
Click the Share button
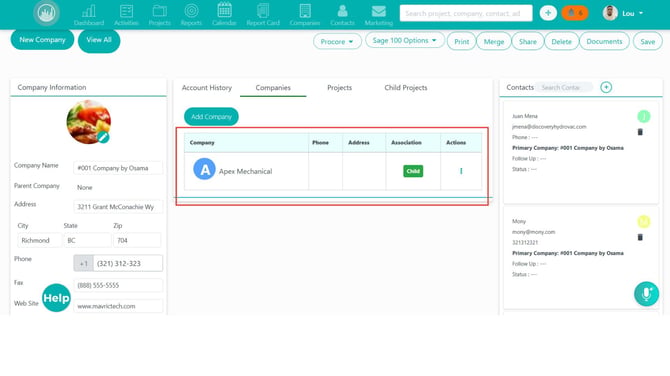click(x=528, y=41)
